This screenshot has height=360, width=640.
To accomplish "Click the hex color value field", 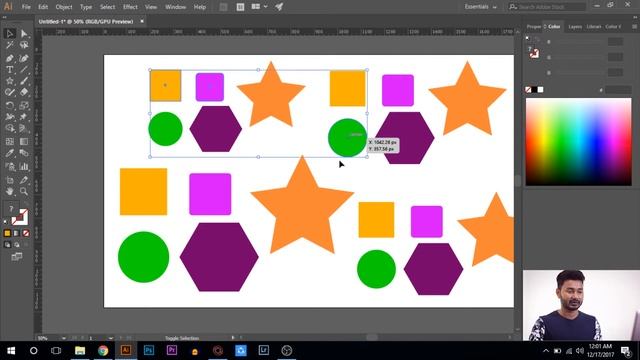I will click(618, 90).
